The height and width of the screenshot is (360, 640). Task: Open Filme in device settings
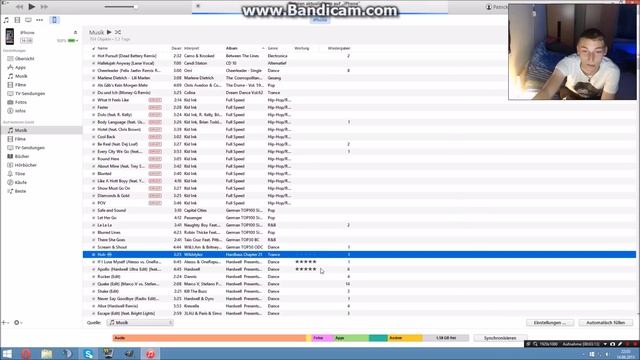20,85
